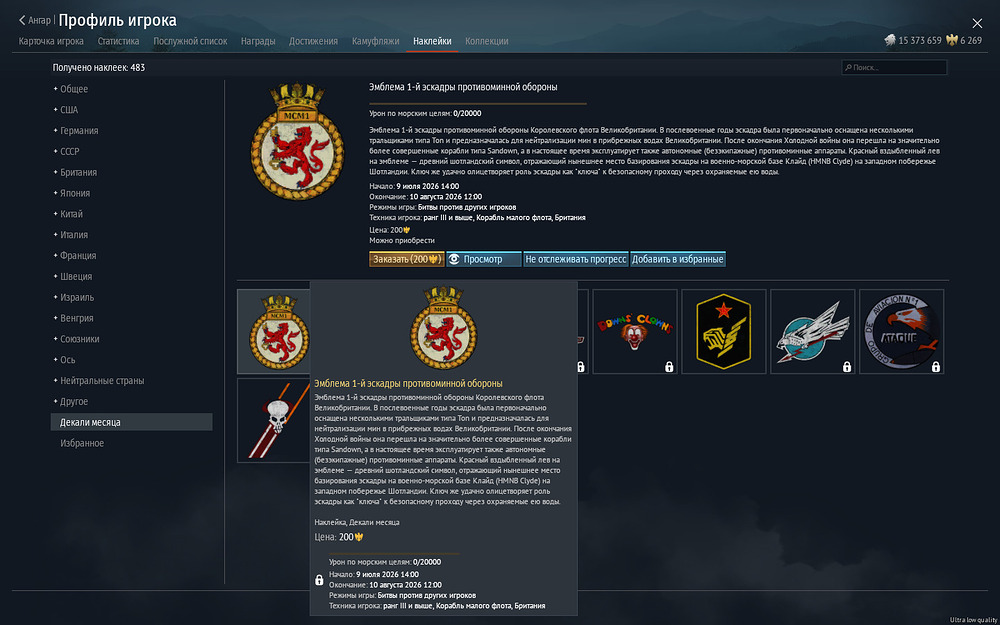Image resolution: width=1000 pixels, height=625 pixels.
Task: Select the Наклейки tab
Action: click(x=432, y=41)
